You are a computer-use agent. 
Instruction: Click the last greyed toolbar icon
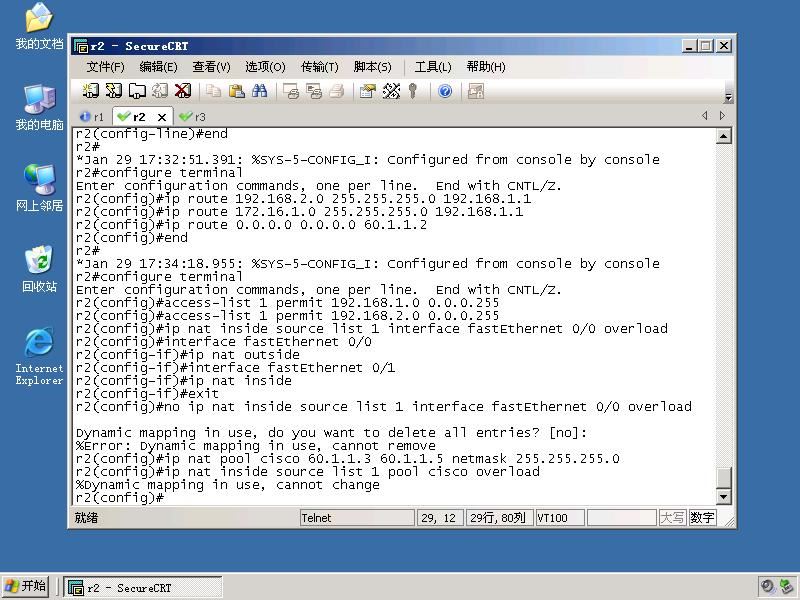[476, 91]
